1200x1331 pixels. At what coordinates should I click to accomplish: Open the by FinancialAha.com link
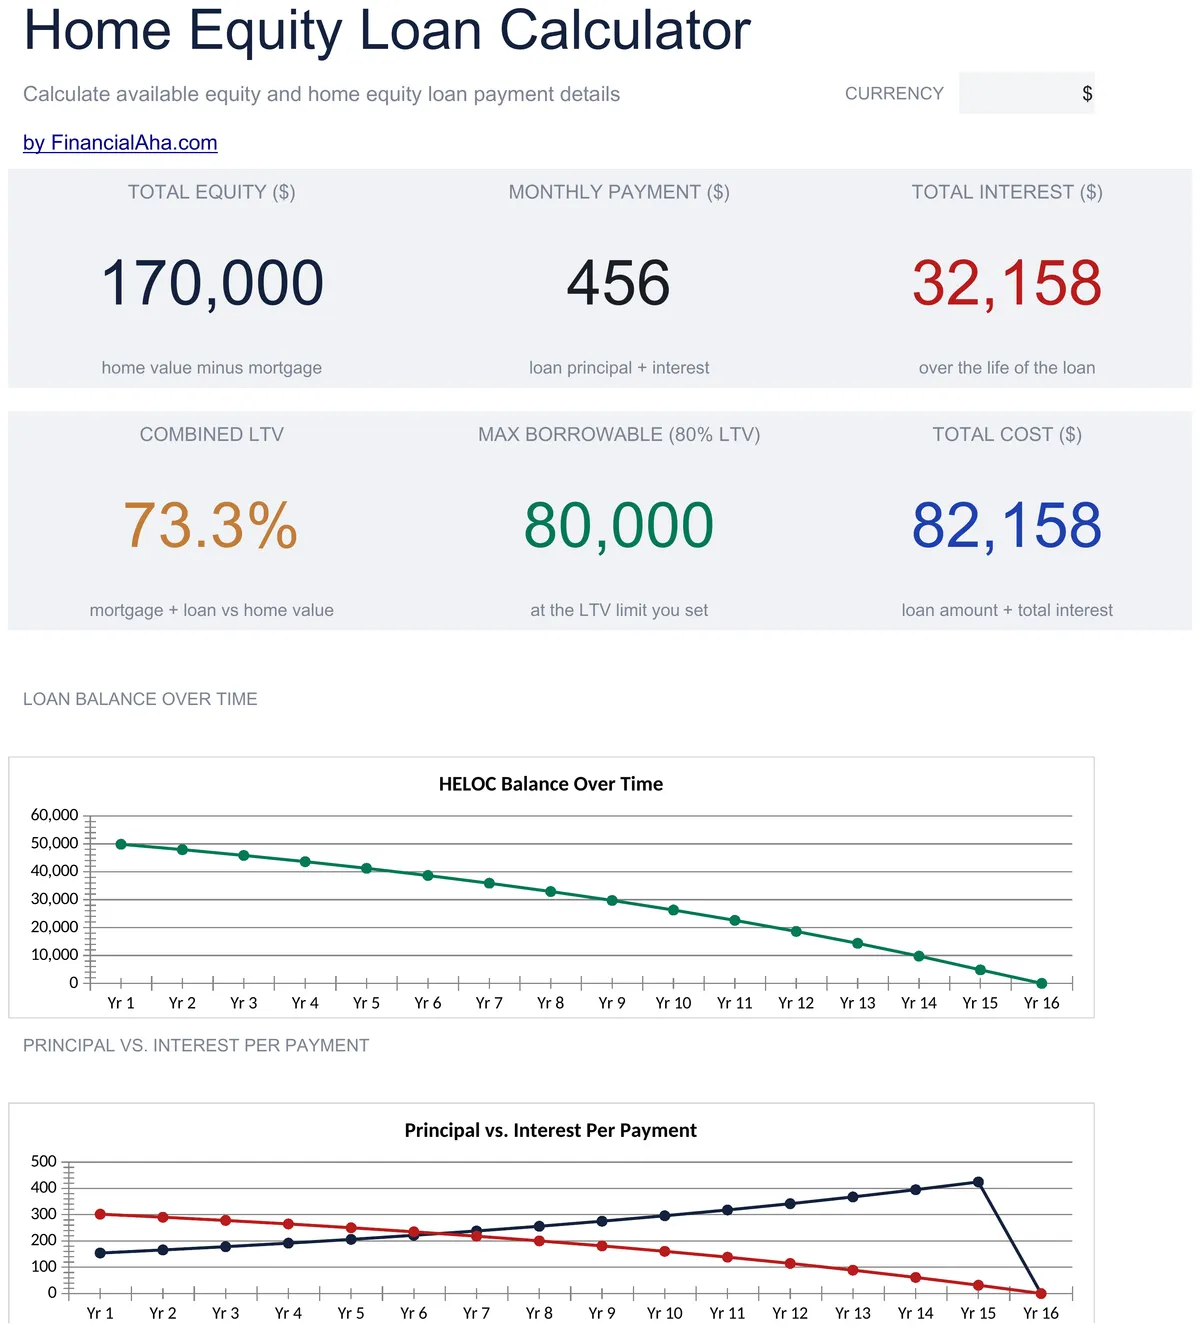pos(120,143)
